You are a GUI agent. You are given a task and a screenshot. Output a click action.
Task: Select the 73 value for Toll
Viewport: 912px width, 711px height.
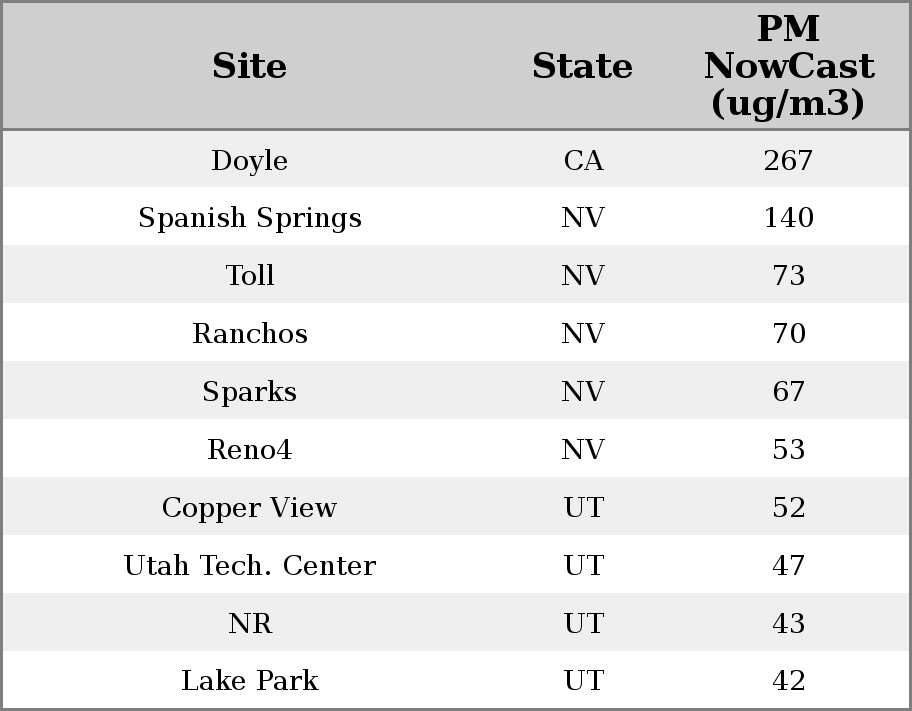[788, 276]
